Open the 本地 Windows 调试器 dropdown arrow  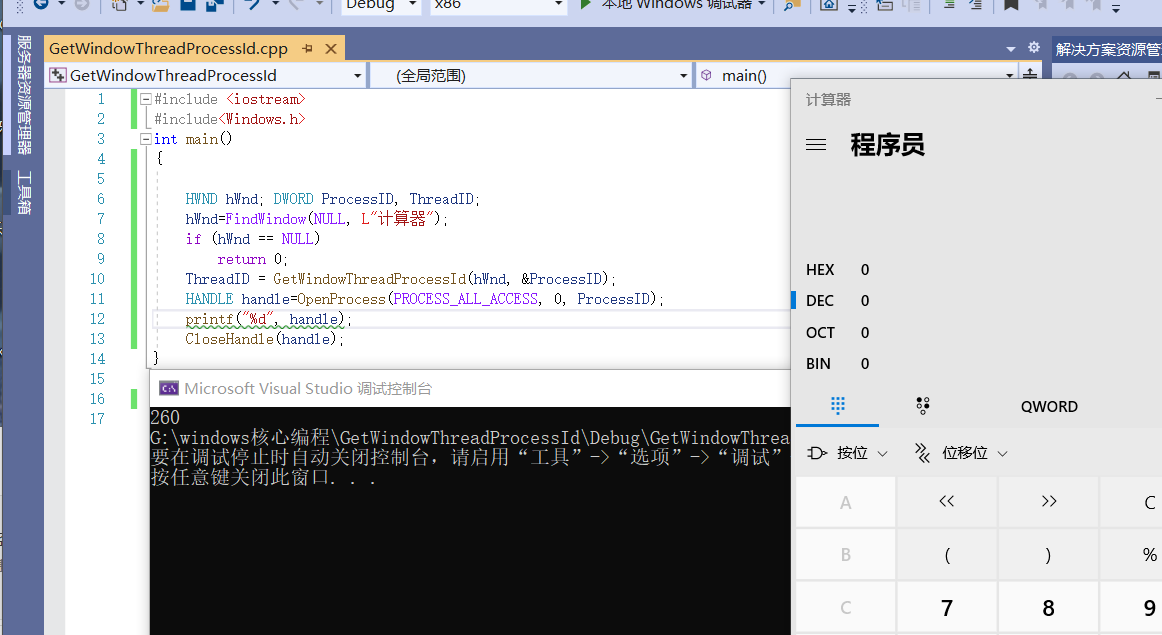[x=762, y=4]
